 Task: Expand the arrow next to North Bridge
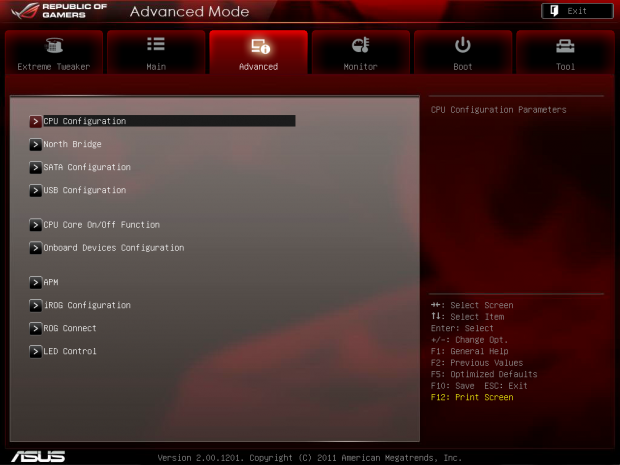tap(35, 144)
